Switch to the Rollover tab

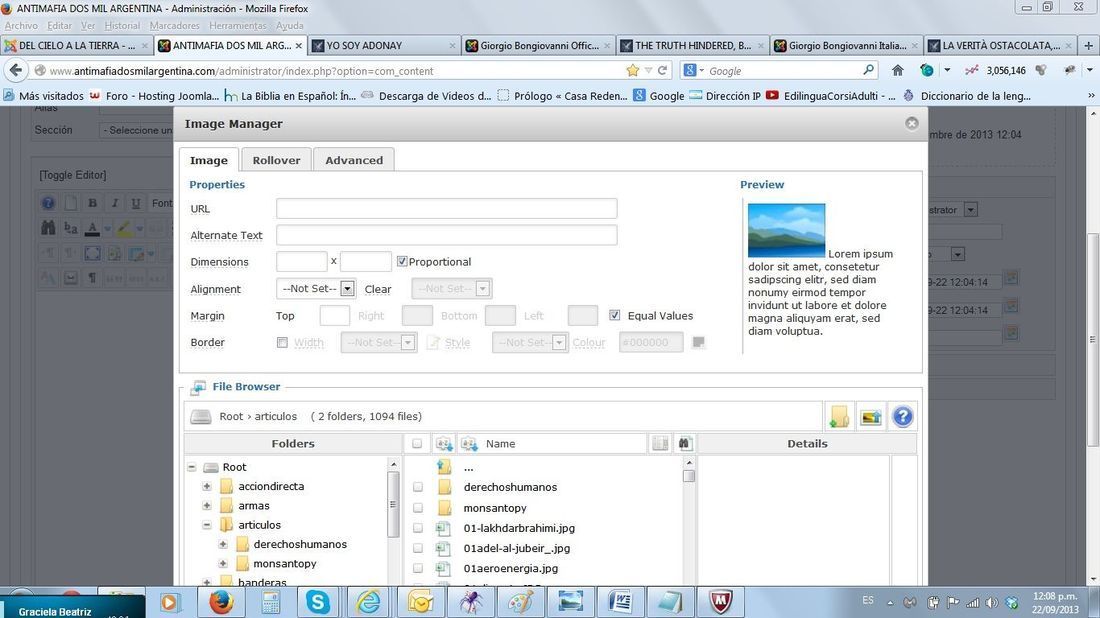pyautogui.click(x=276, y=160)
